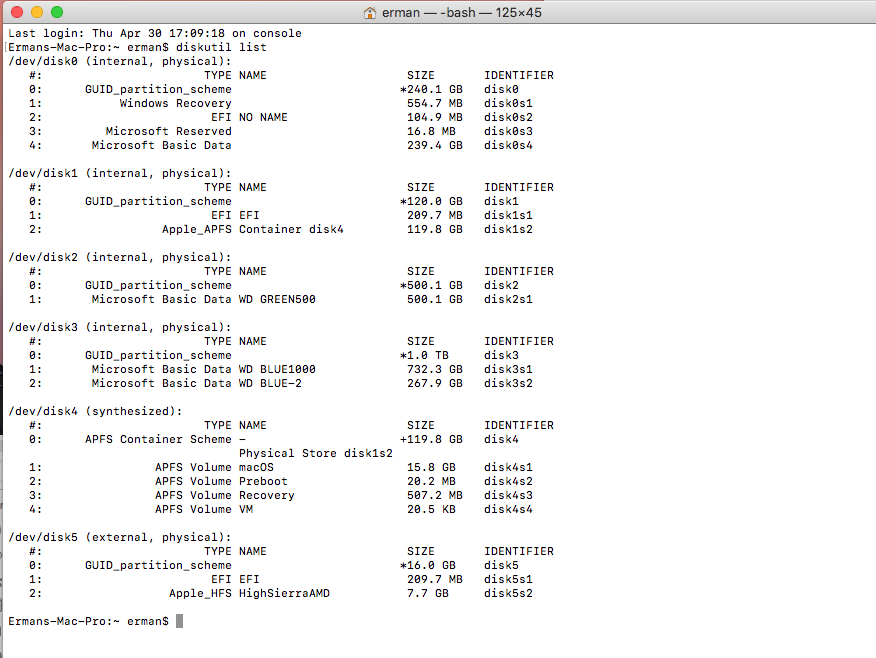
Task: Click the yellow minimize window button
Action: (x=37, y=12)
